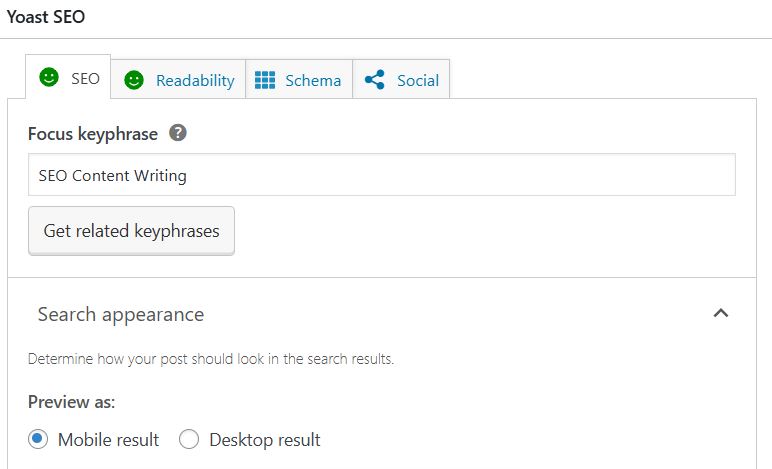Click the 'Determine how your post should look' text

point(211,359)
